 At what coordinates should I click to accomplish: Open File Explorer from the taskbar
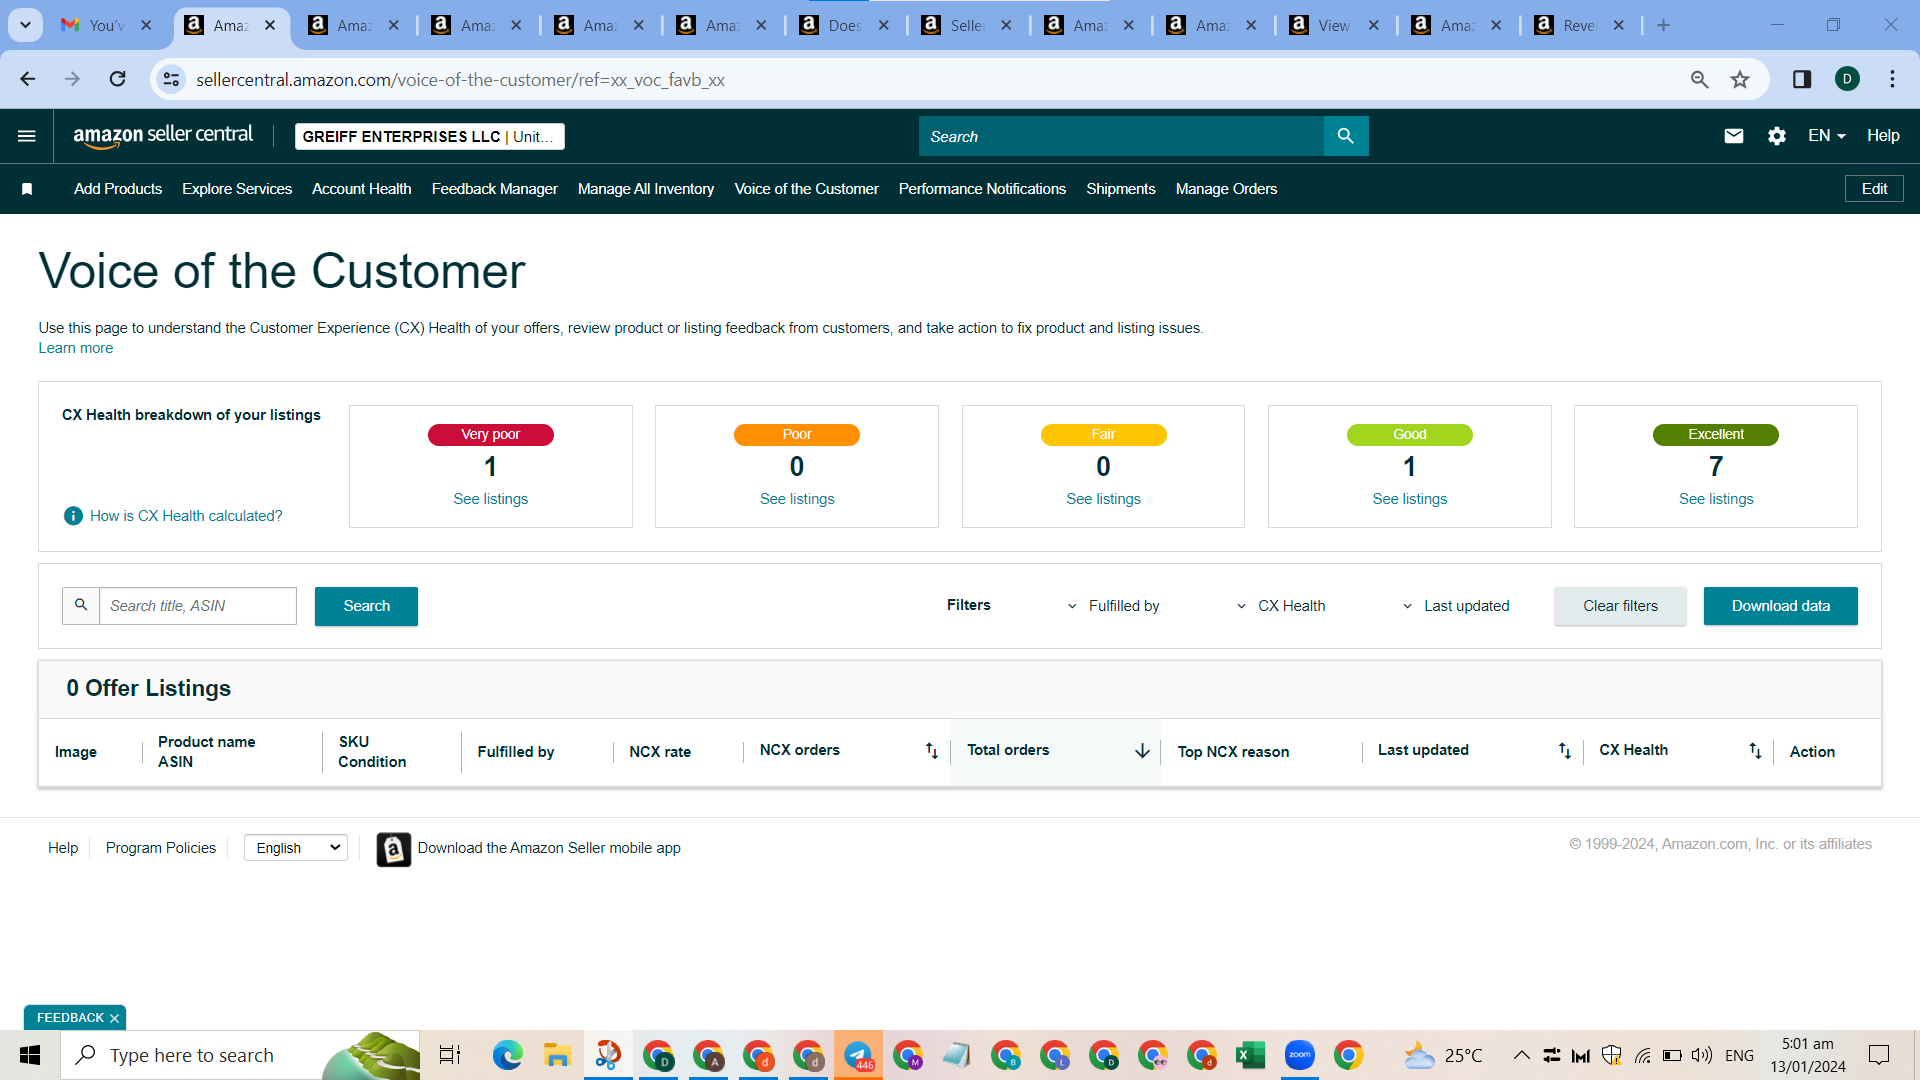pyautogui.click(x=556, y=1055)
